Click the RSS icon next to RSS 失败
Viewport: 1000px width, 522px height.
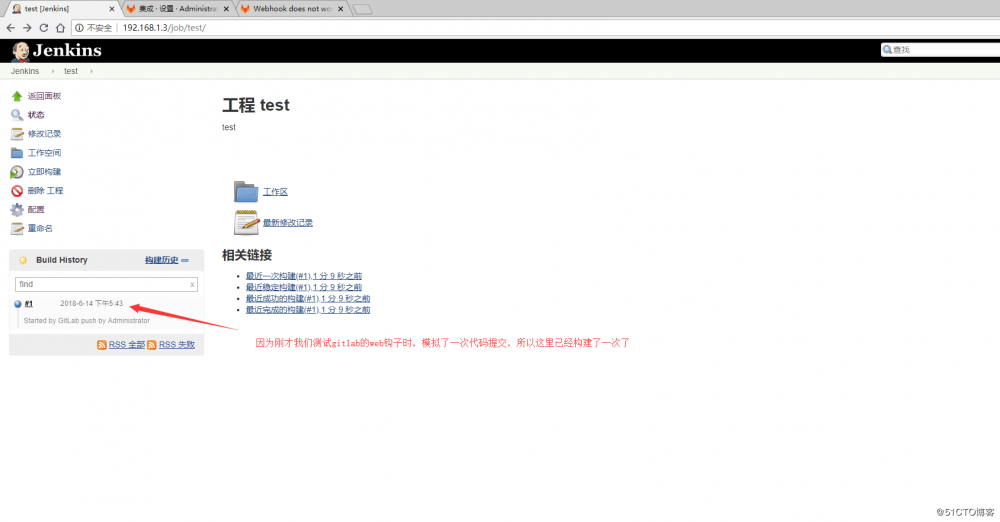click(x=152, y=345)
